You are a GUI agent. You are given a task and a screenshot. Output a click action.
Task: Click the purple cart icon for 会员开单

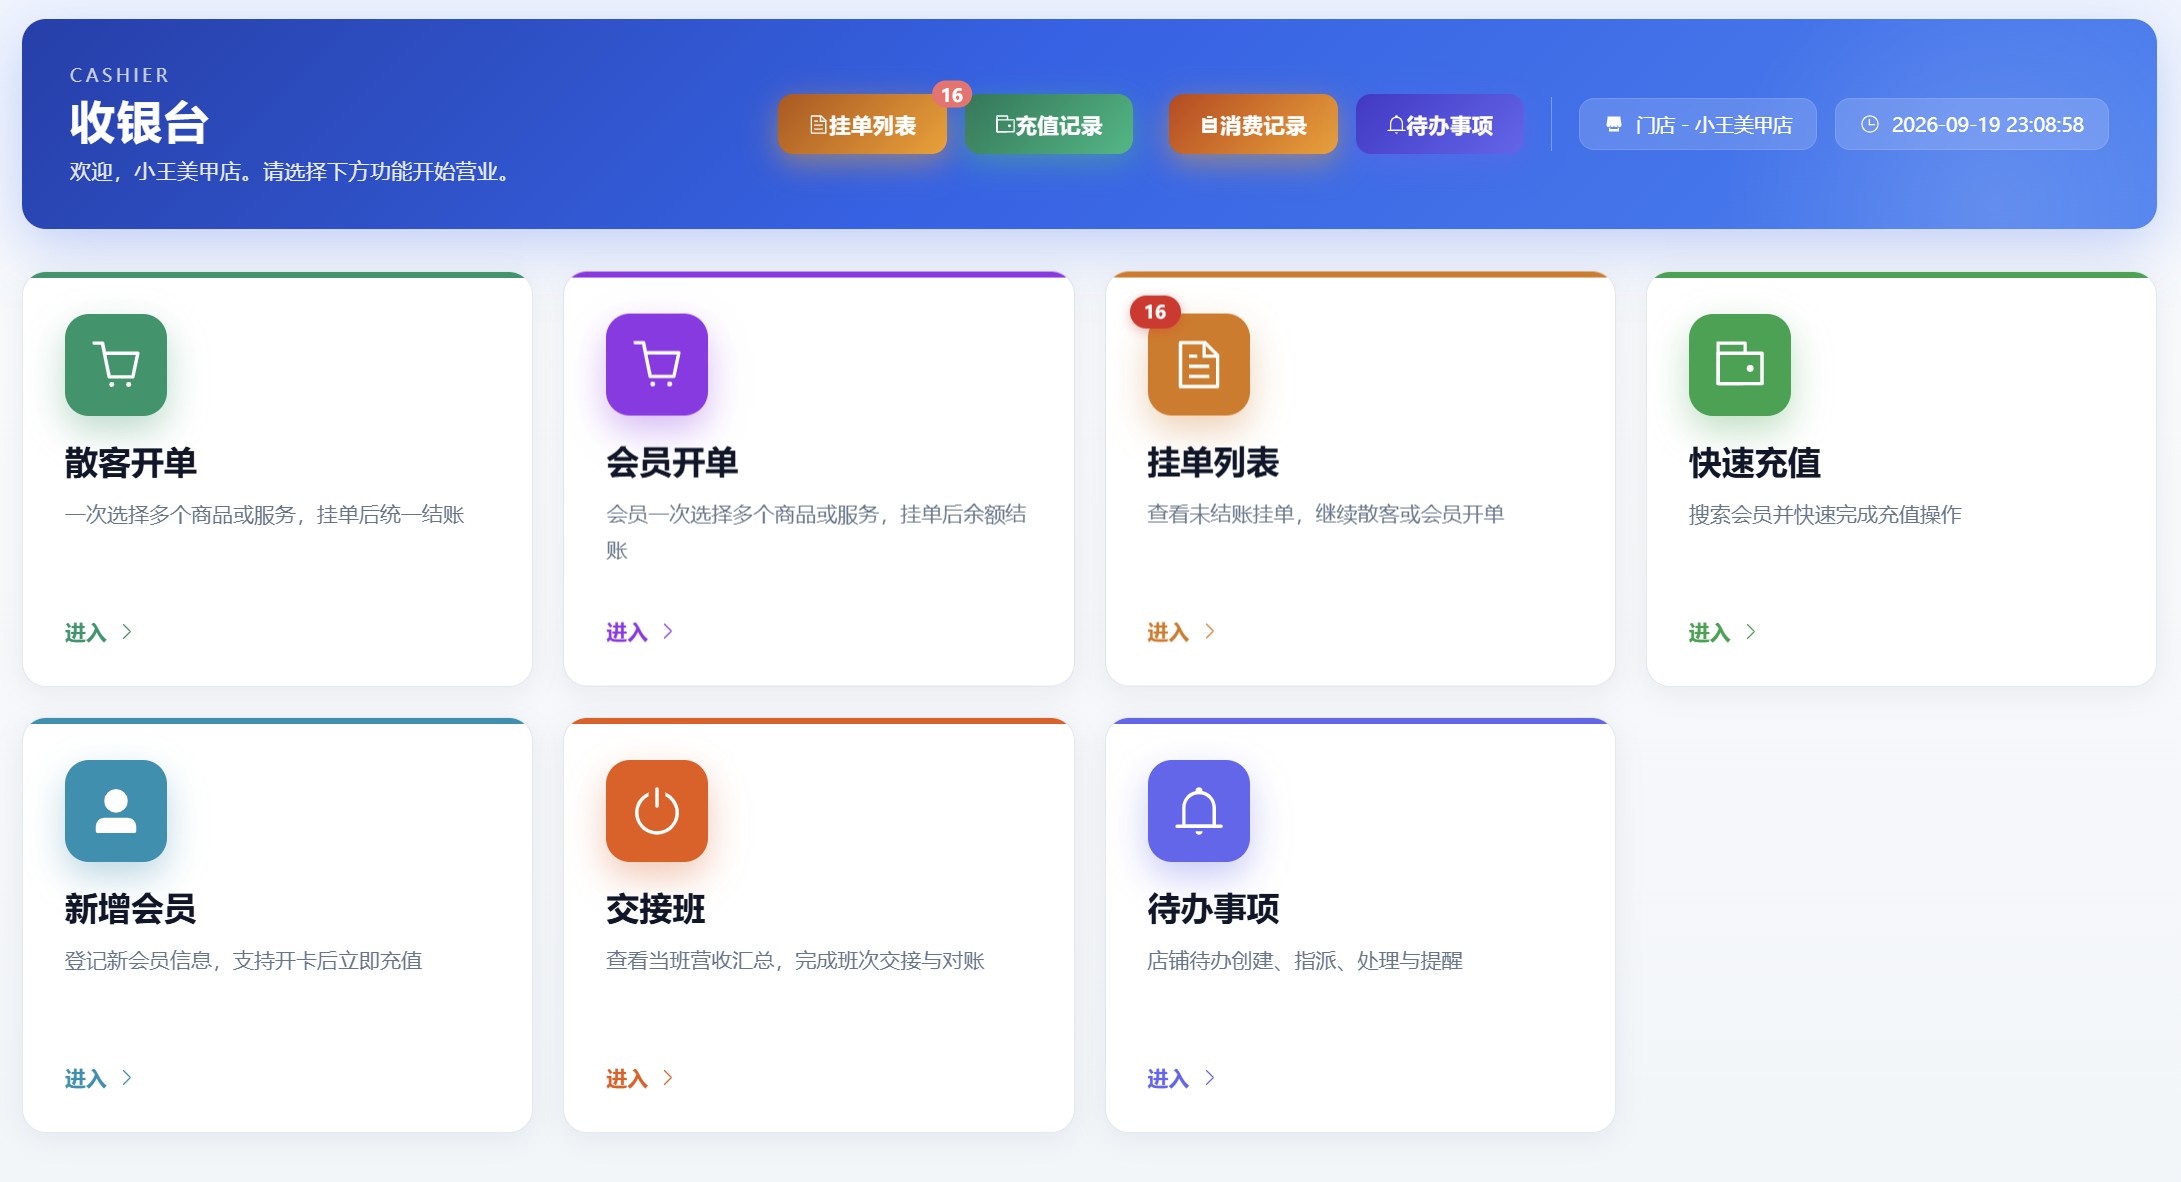click(x=657, y=365)
